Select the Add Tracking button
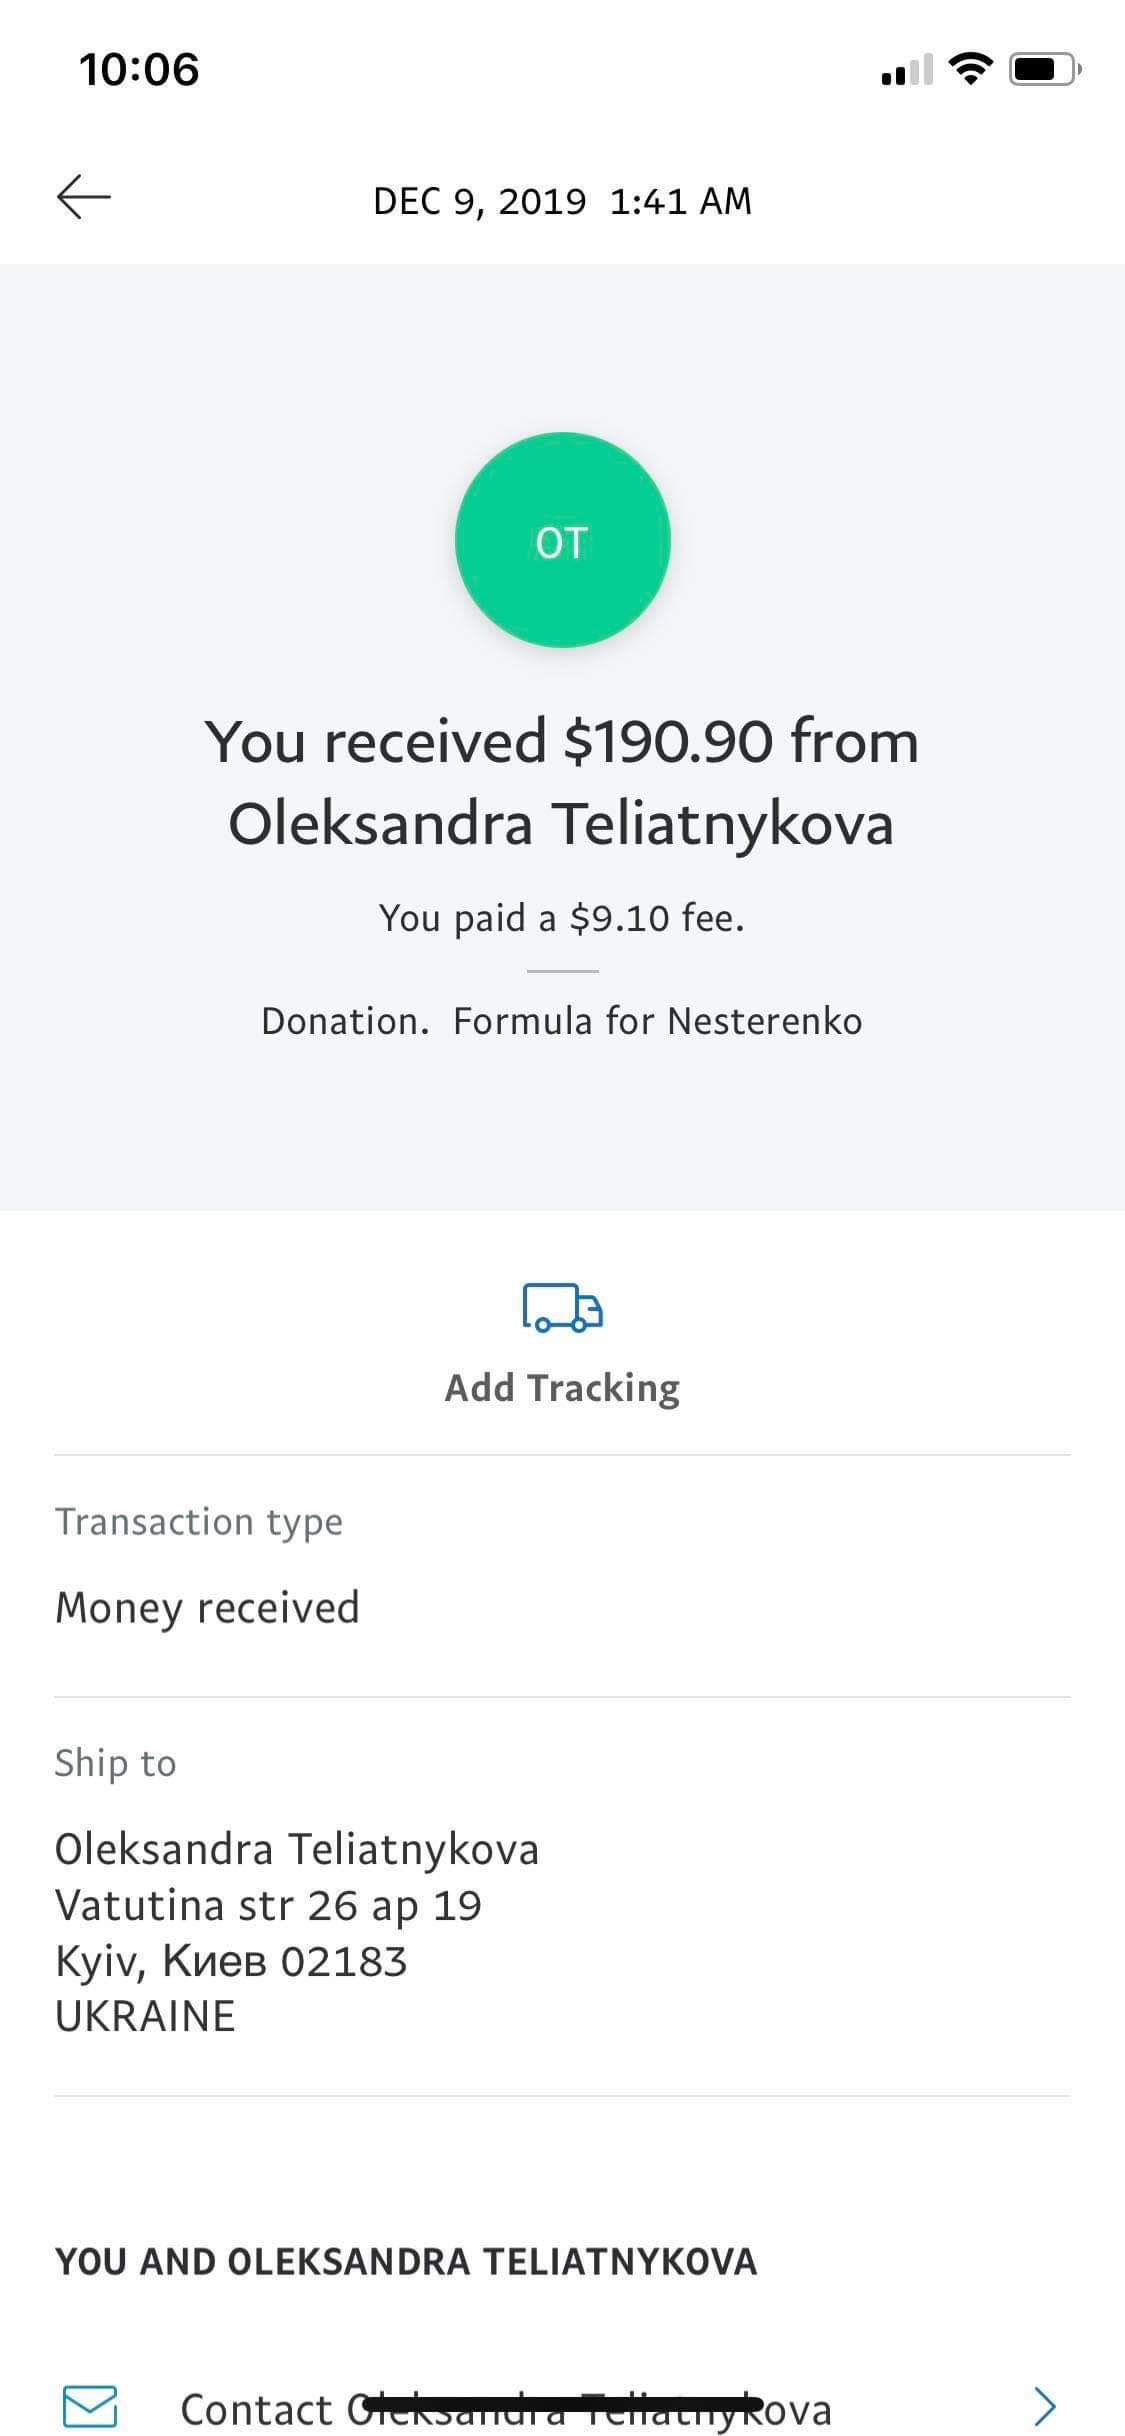Screen dimensions: 1125x2436 tap(562, 1387)
